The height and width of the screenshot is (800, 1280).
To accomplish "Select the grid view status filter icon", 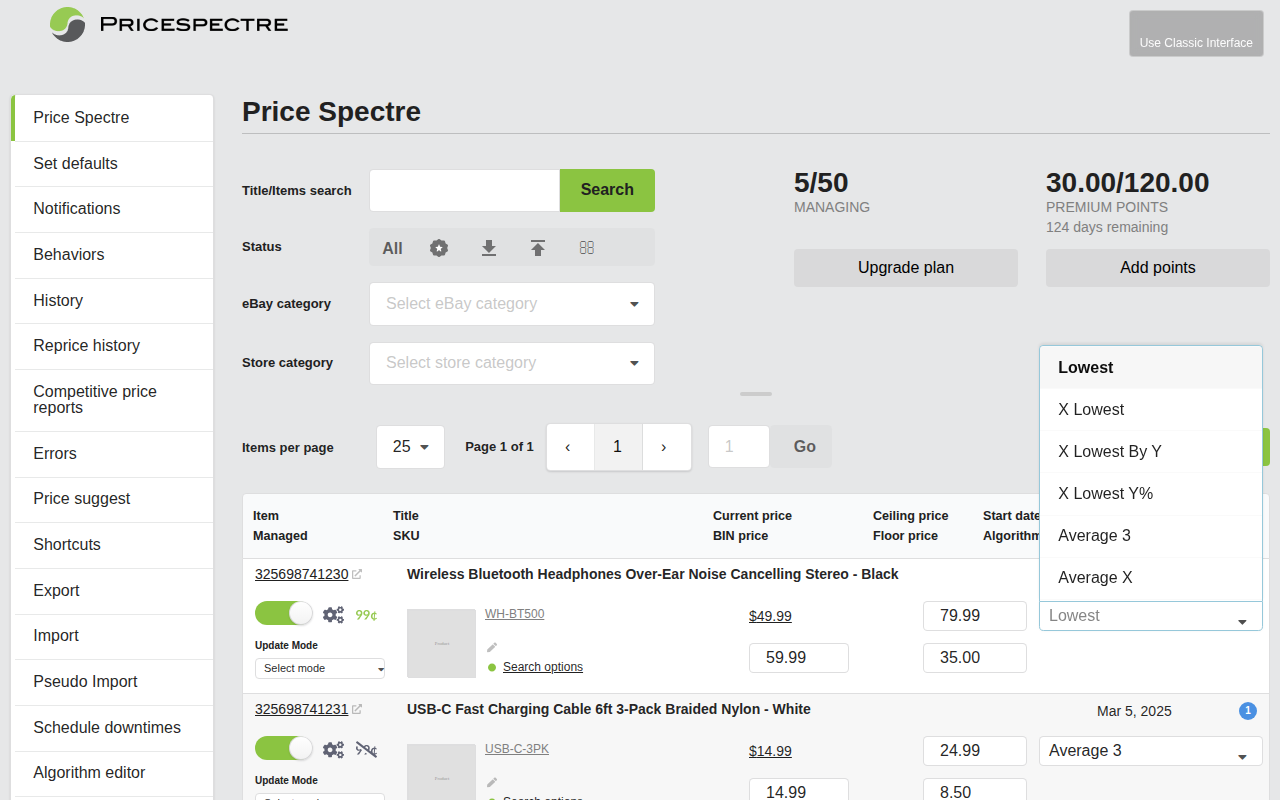I will (x=587, y=247).
